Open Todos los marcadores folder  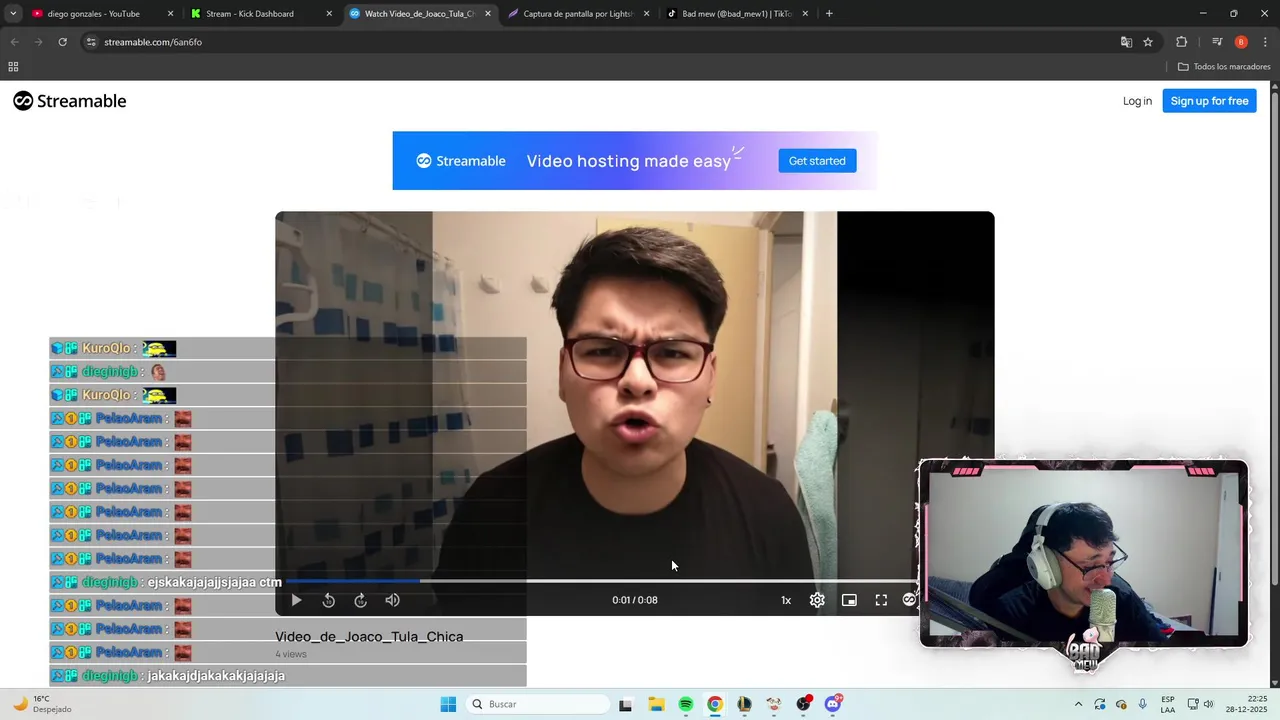coord(1224,67)
